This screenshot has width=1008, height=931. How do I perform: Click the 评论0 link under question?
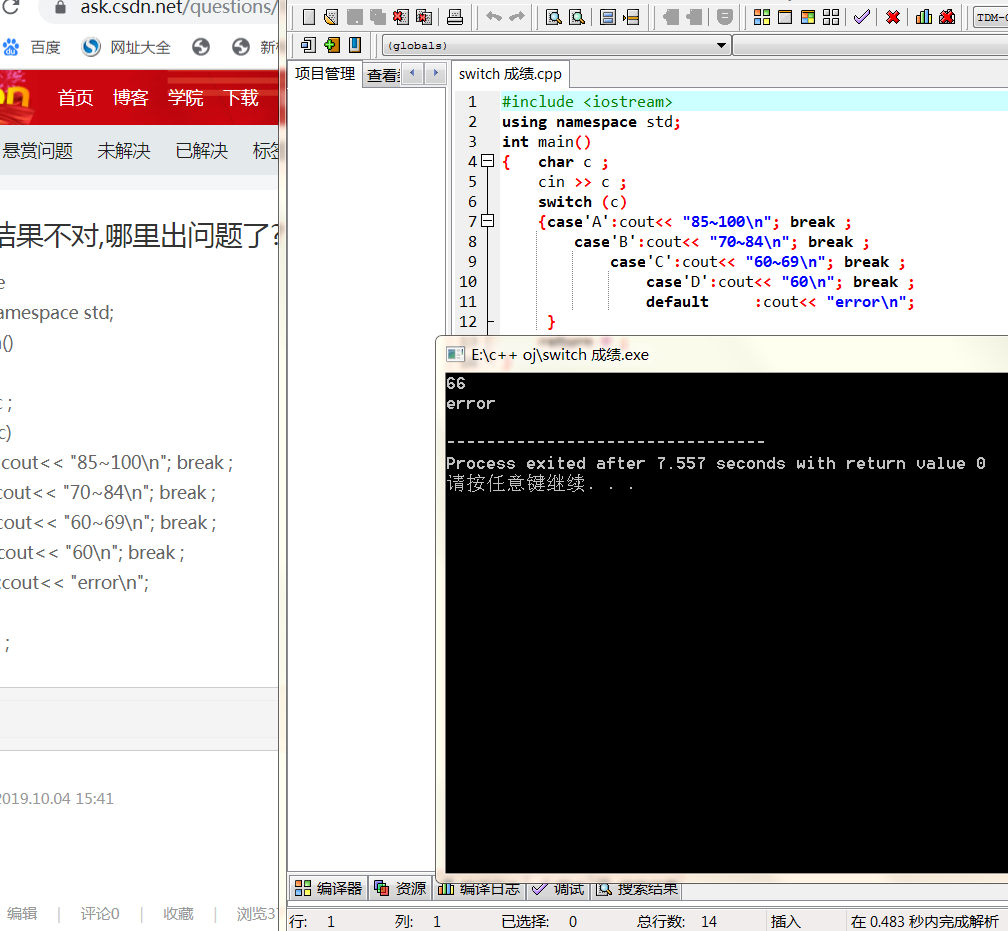click(x=100, y=914)
